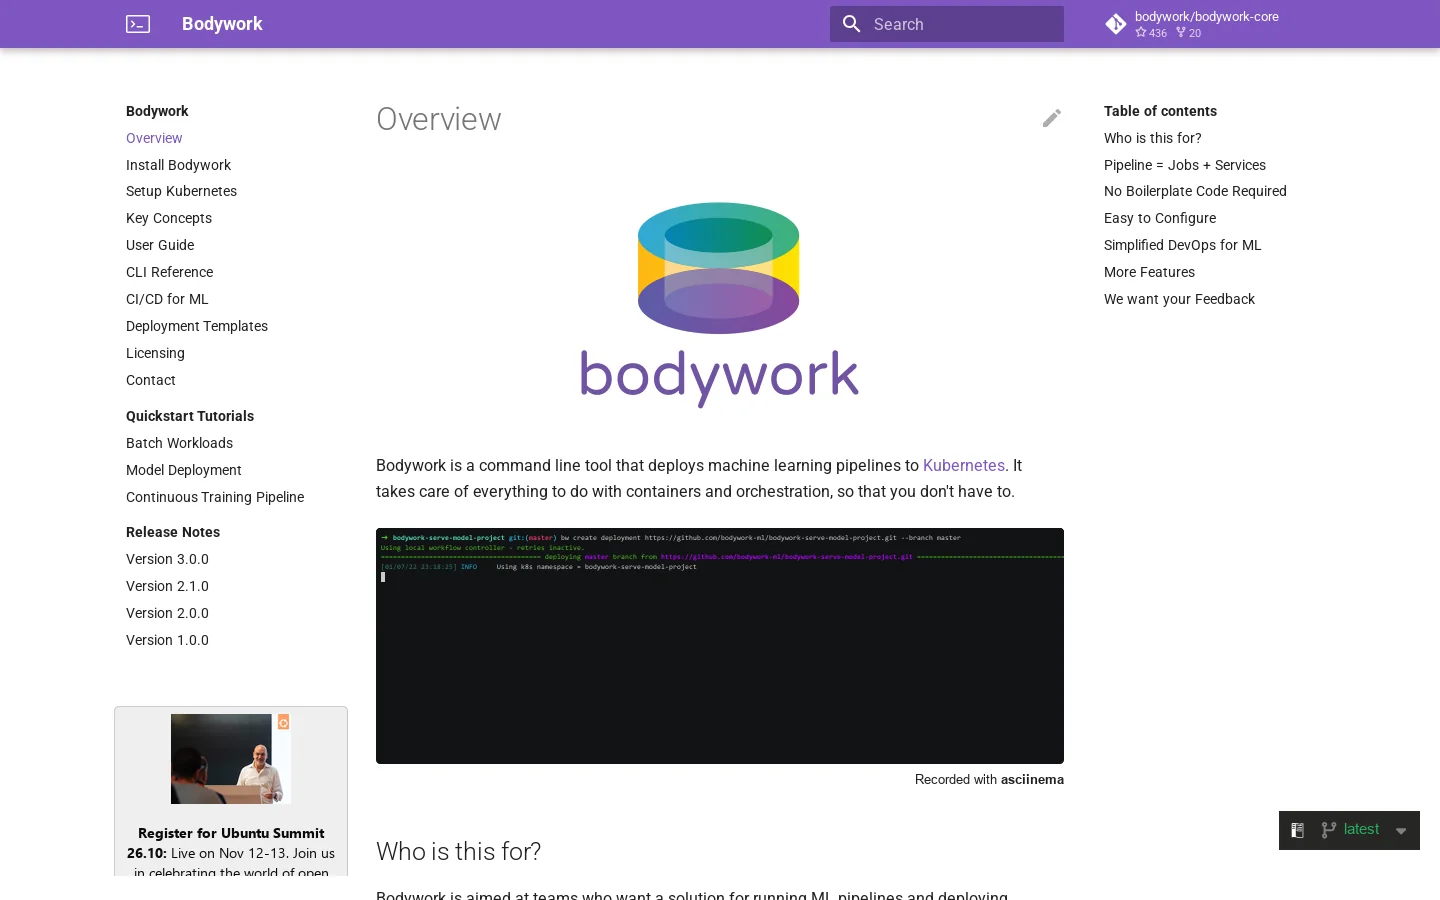Click the Bodywork site title in header
This screenshot has width=1440, height=900.
[222, 24]
